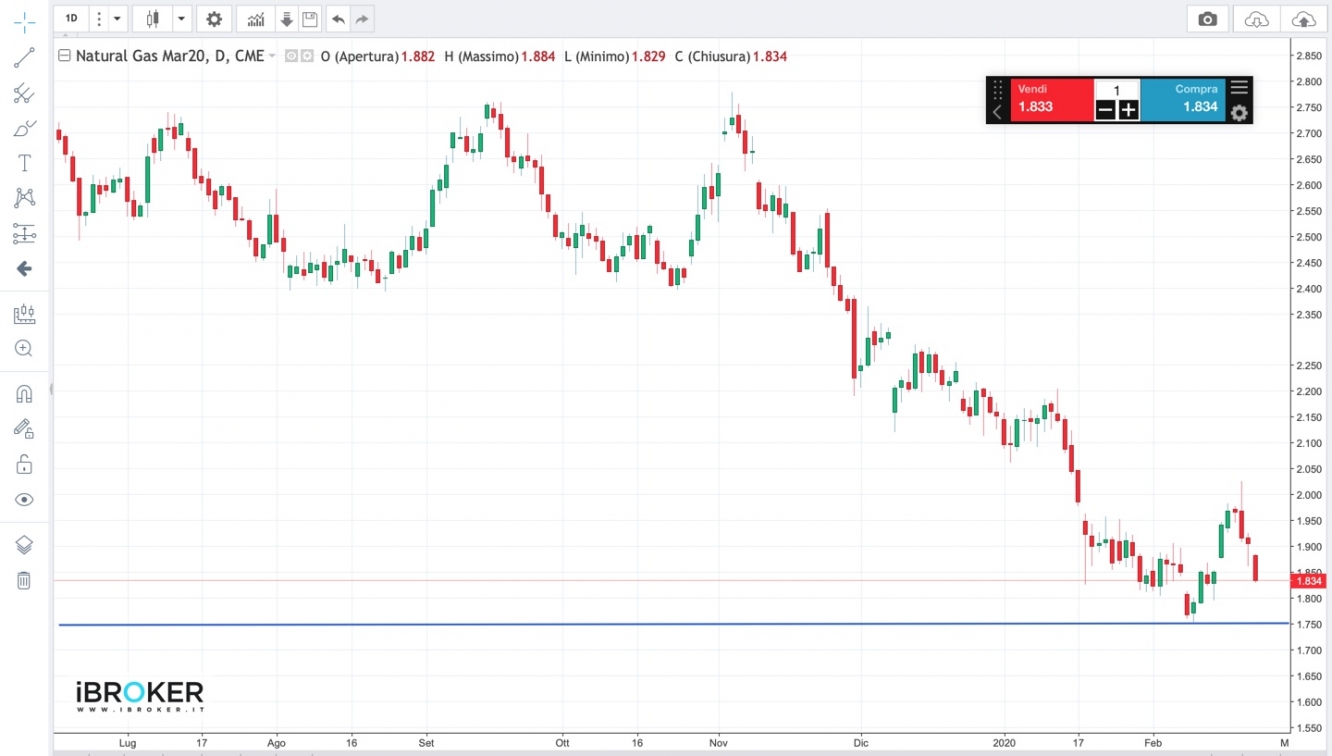1332x756 pixels.
Task: Click the candlestick chart style icon
Action: 153,18
